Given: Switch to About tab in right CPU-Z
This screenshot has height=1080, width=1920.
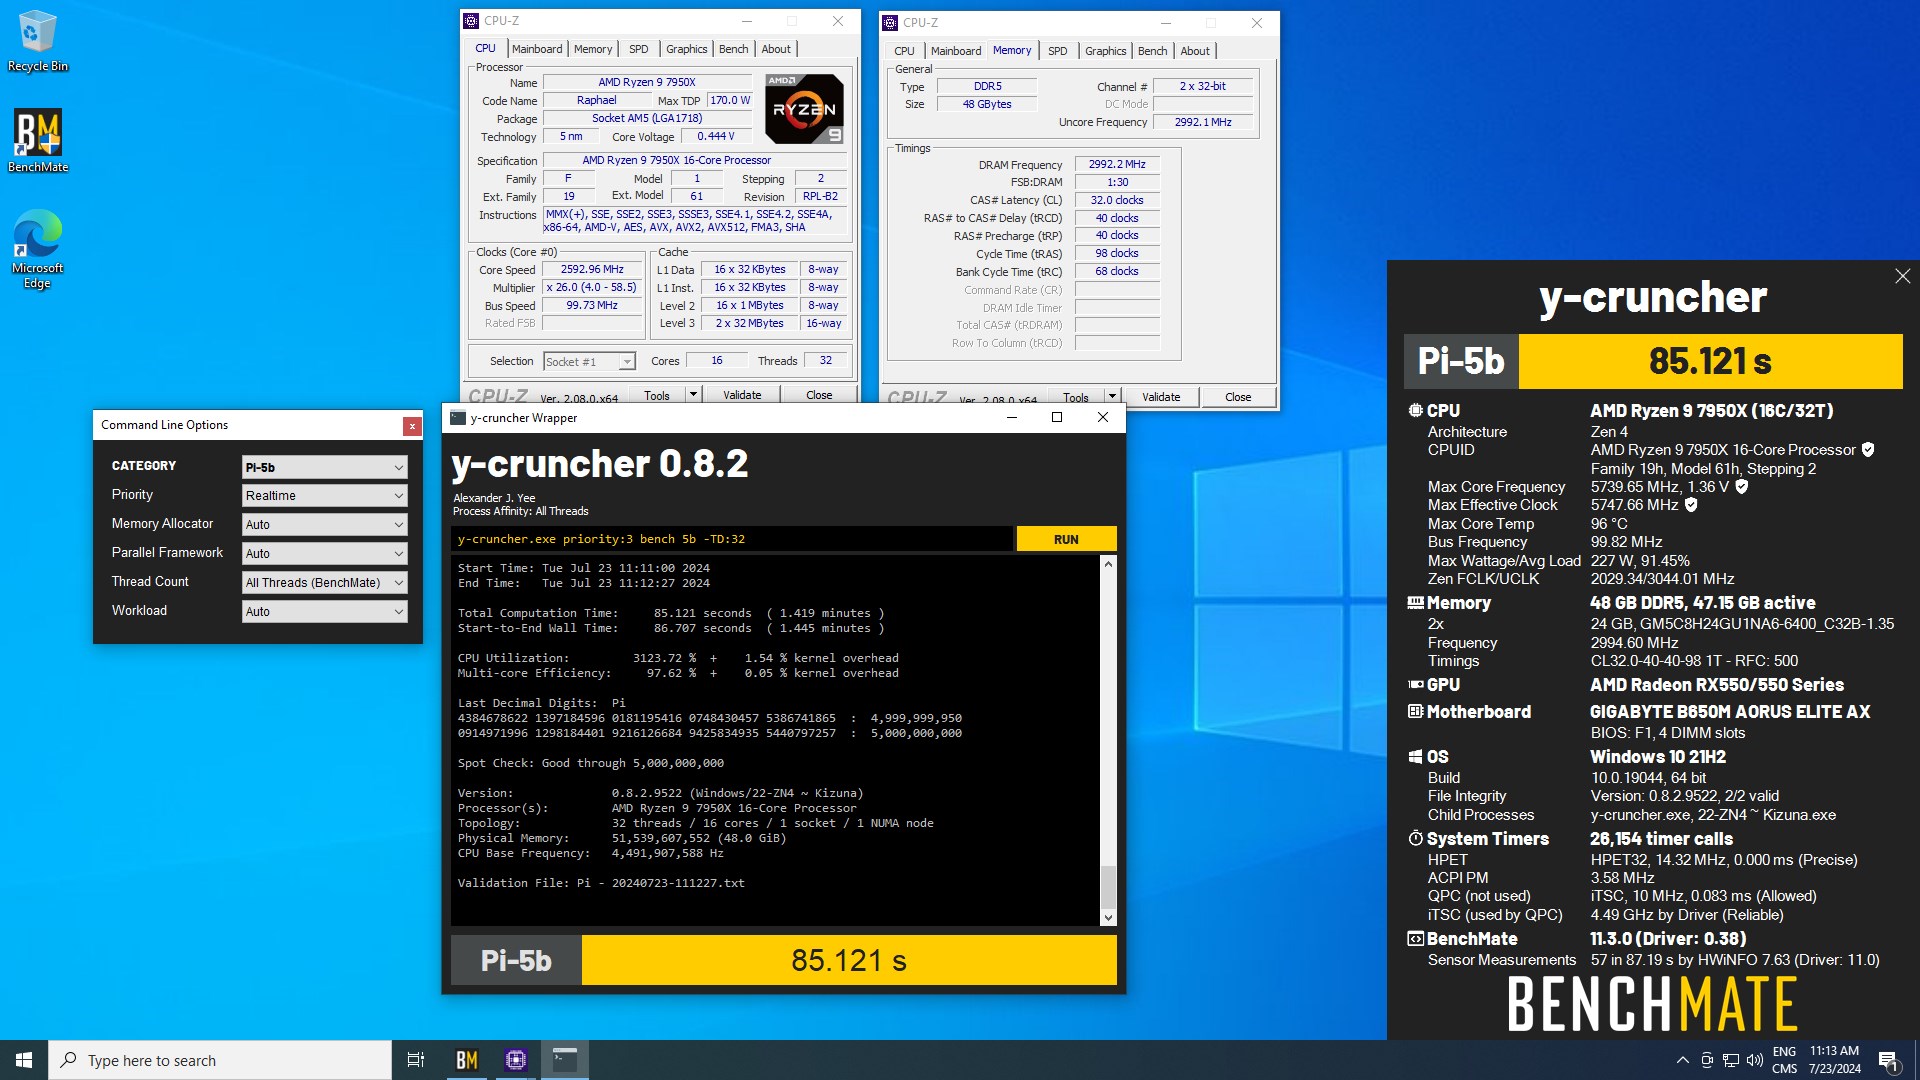Looking at the screenshot, I should (1195, 51).
